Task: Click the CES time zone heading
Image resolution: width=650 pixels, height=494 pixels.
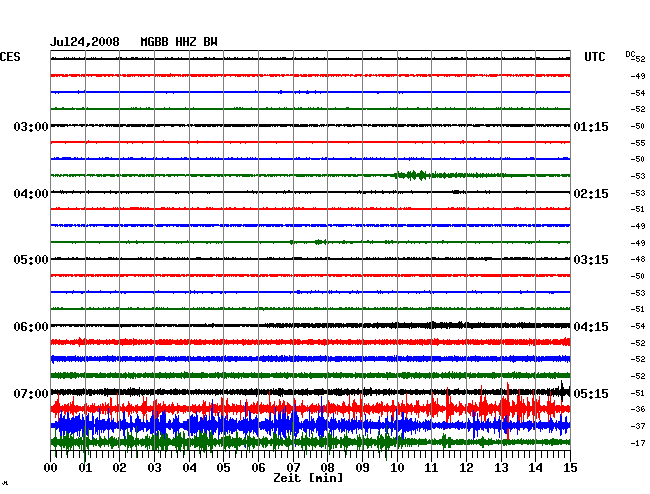Action: point(10,57)
